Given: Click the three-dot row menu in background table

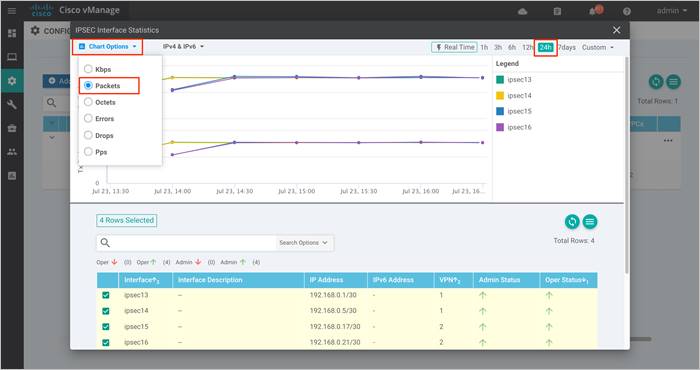Looking at the screenshot, I should [x=668, y=141].
